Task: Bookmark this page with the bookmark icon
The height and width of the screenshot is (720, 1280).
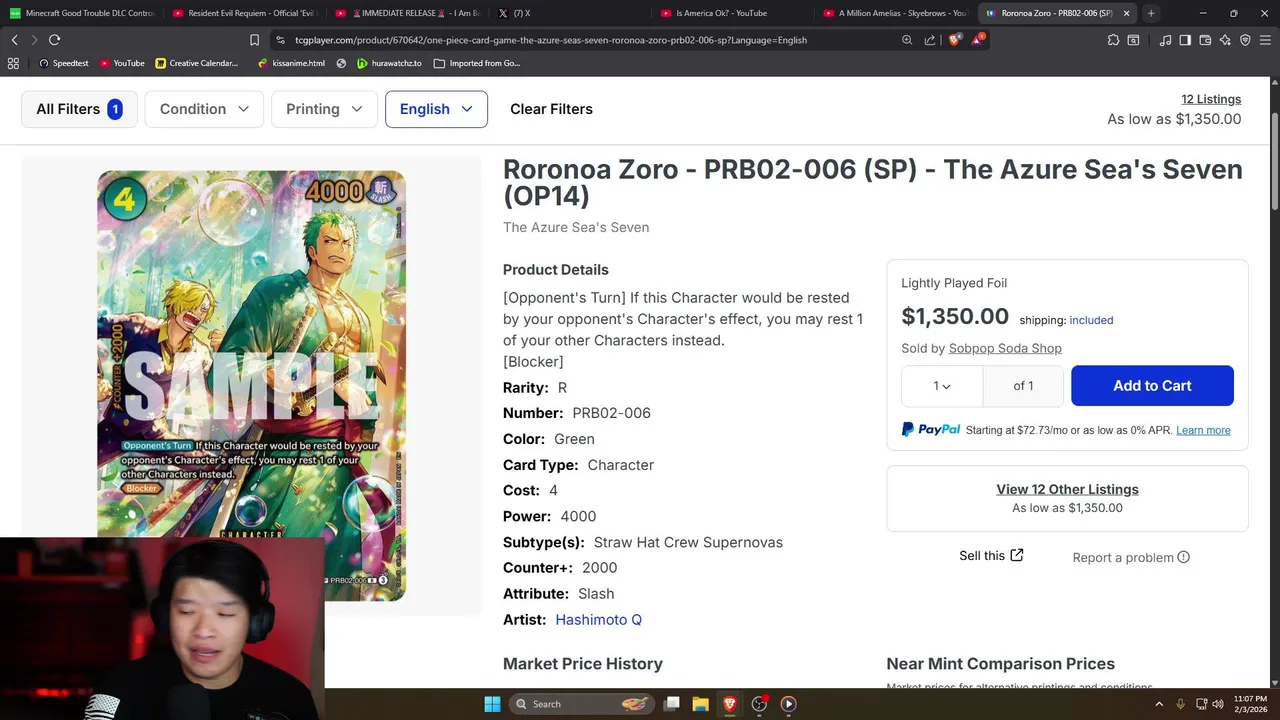Action: [x=254, y=40]
